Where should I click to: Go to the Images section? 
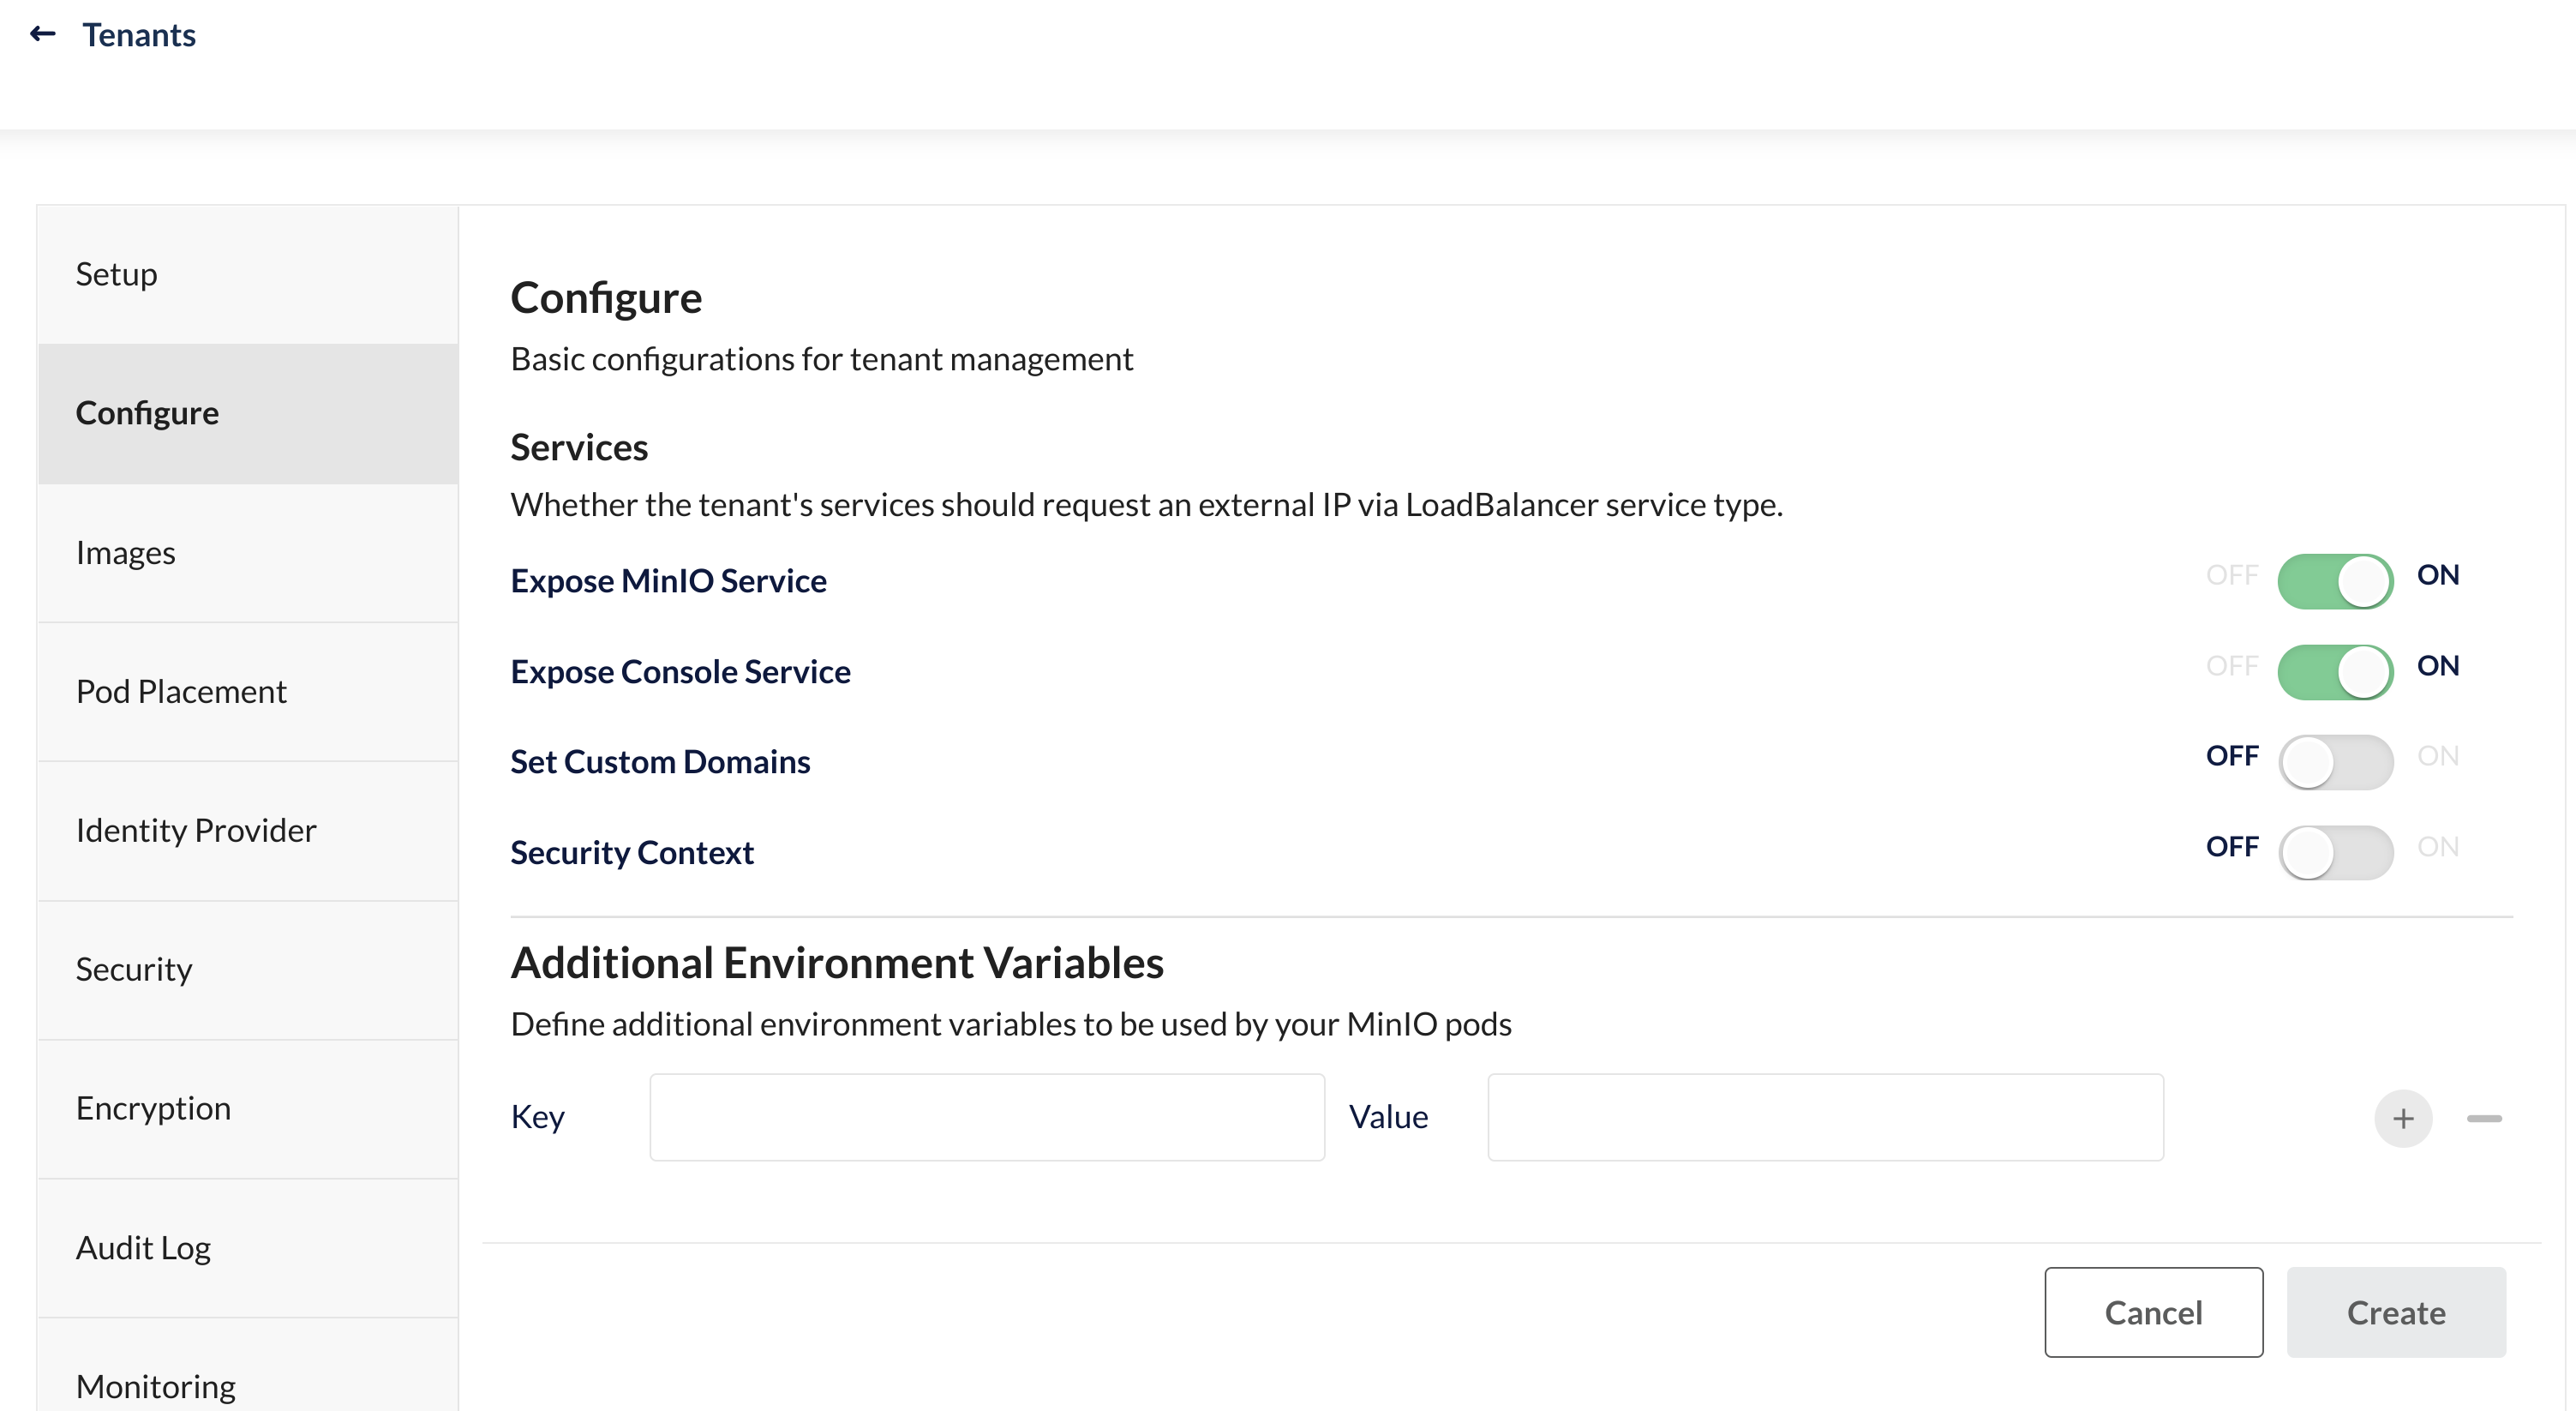(126, 552)
